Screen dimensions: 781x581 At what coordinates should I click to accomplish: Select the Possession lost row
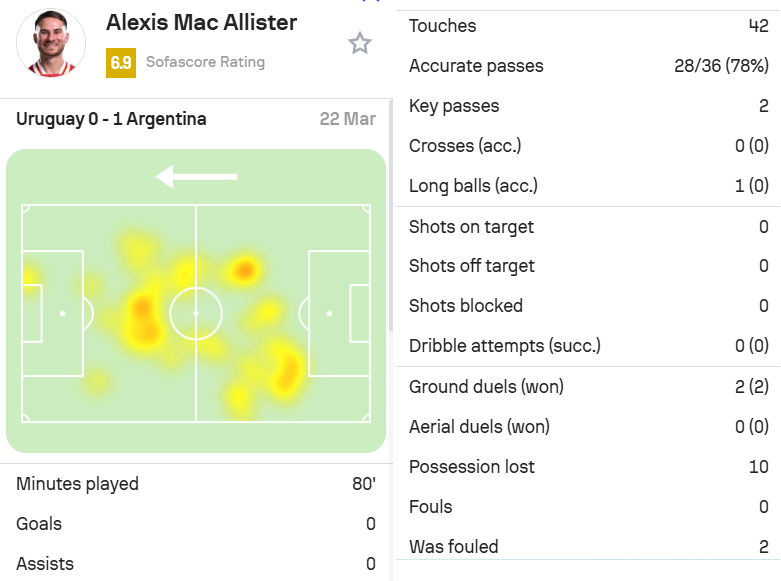coord(588,467)
